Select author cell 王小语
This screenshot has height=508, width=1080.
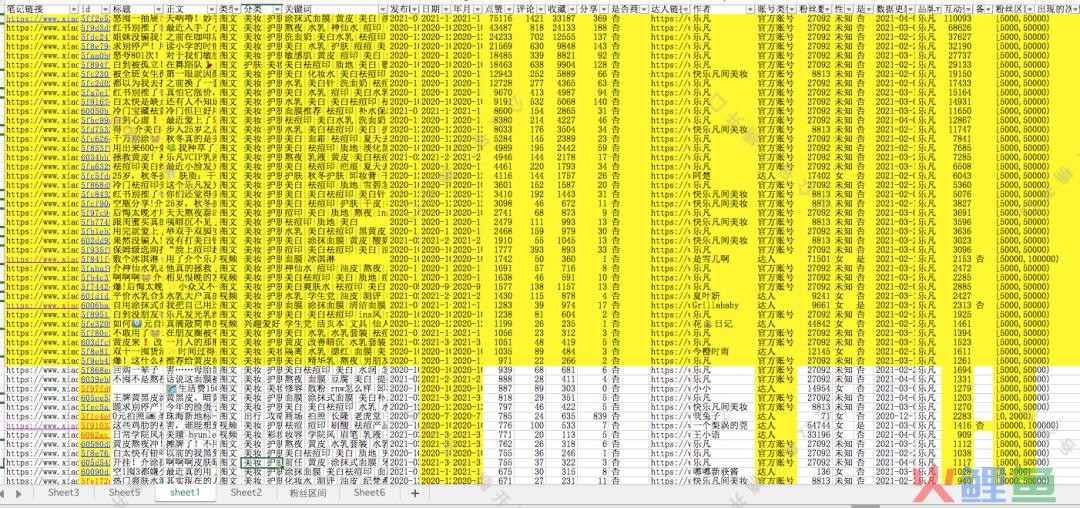(x=723, y=434)
